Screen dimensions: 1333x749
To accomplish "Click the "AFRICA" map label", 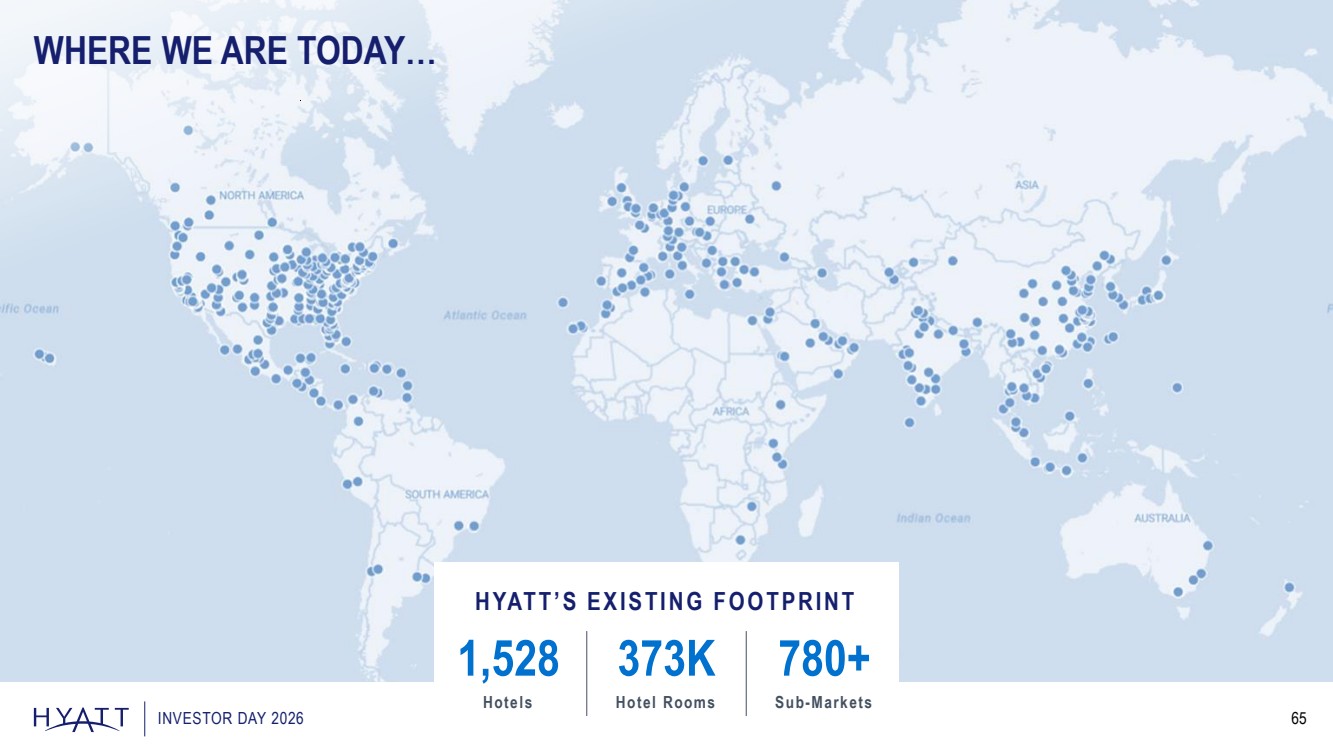I will [731, 412].
